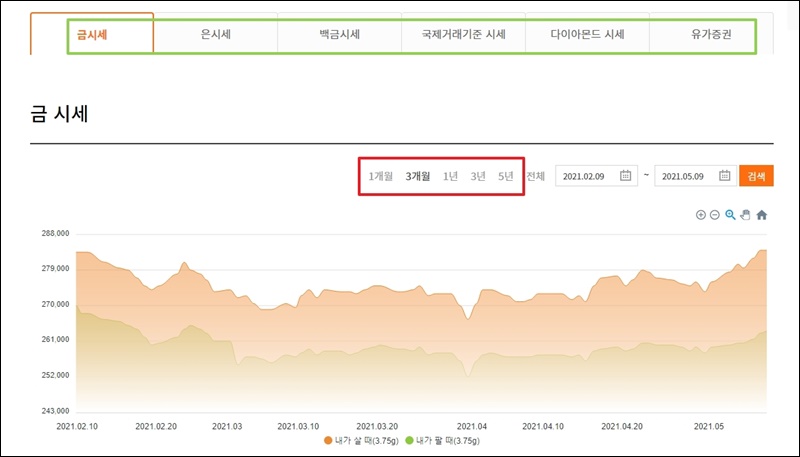
Task: Select the 3년 period filter
Action: 478,176
